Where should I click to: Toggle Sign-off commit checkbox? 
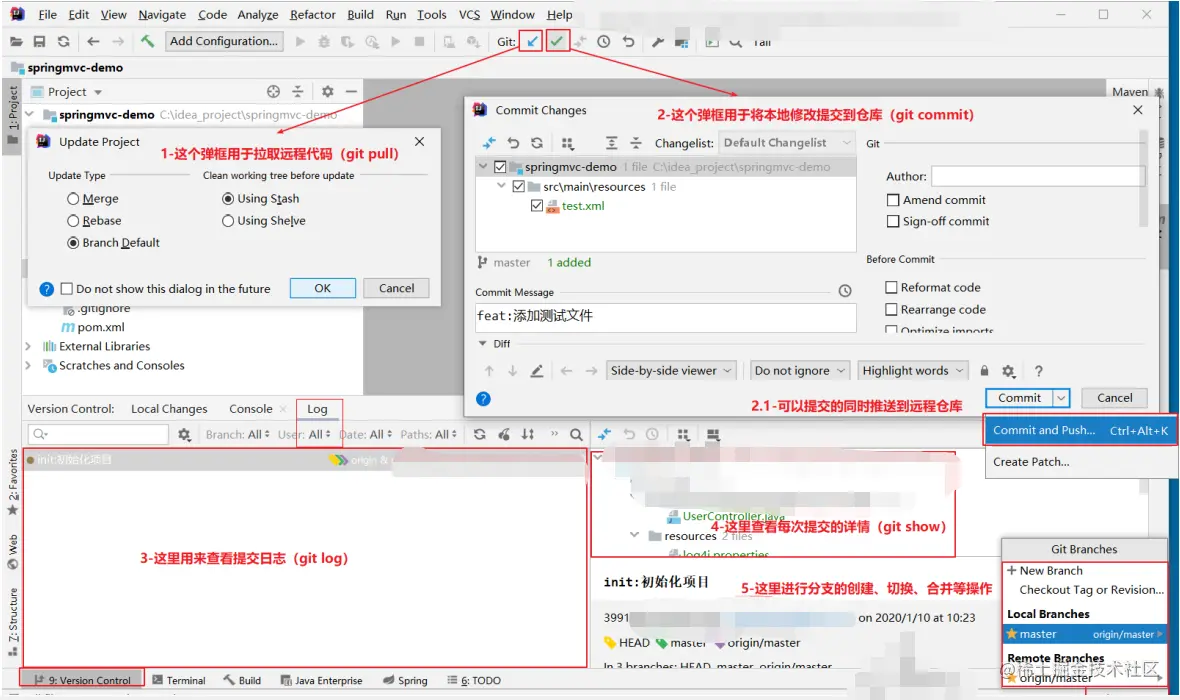click(x=893, y=221)
